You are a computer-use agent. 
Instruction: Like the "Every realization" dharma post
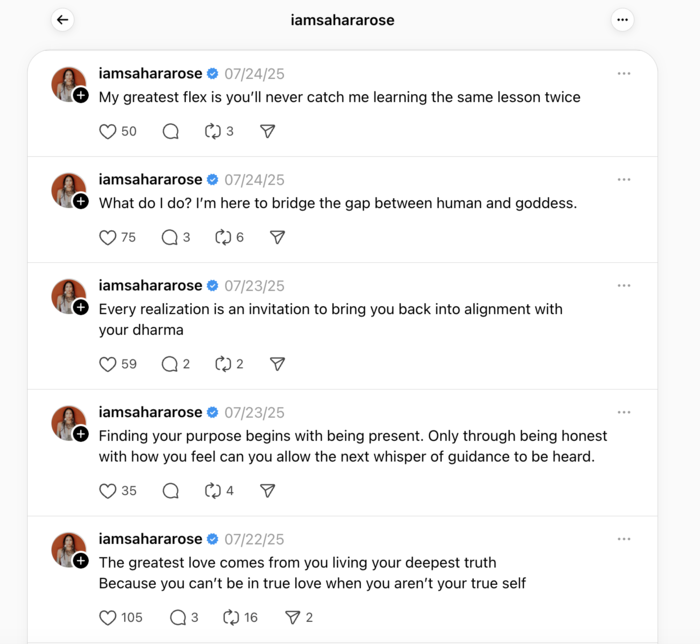[x=108, y=364]
